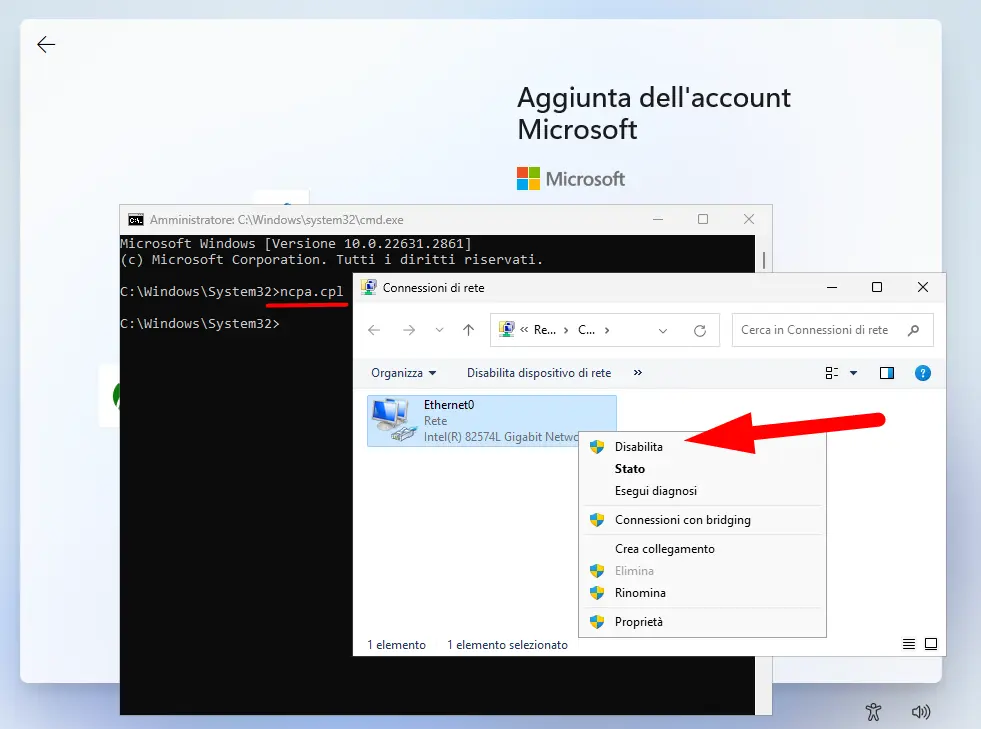Click the volume speaker icon
Viewport: 981px width, 729px height.
coord(921,711)
